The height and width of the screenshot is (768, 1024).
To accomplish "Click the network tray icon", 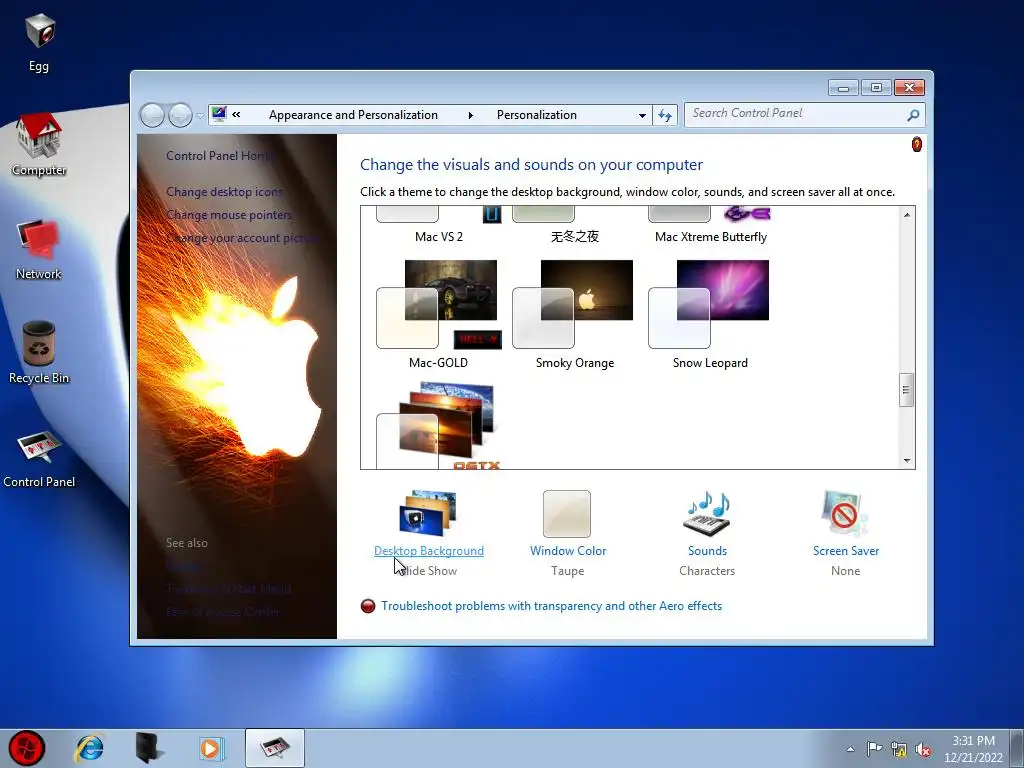I will [x=899, y=749].
